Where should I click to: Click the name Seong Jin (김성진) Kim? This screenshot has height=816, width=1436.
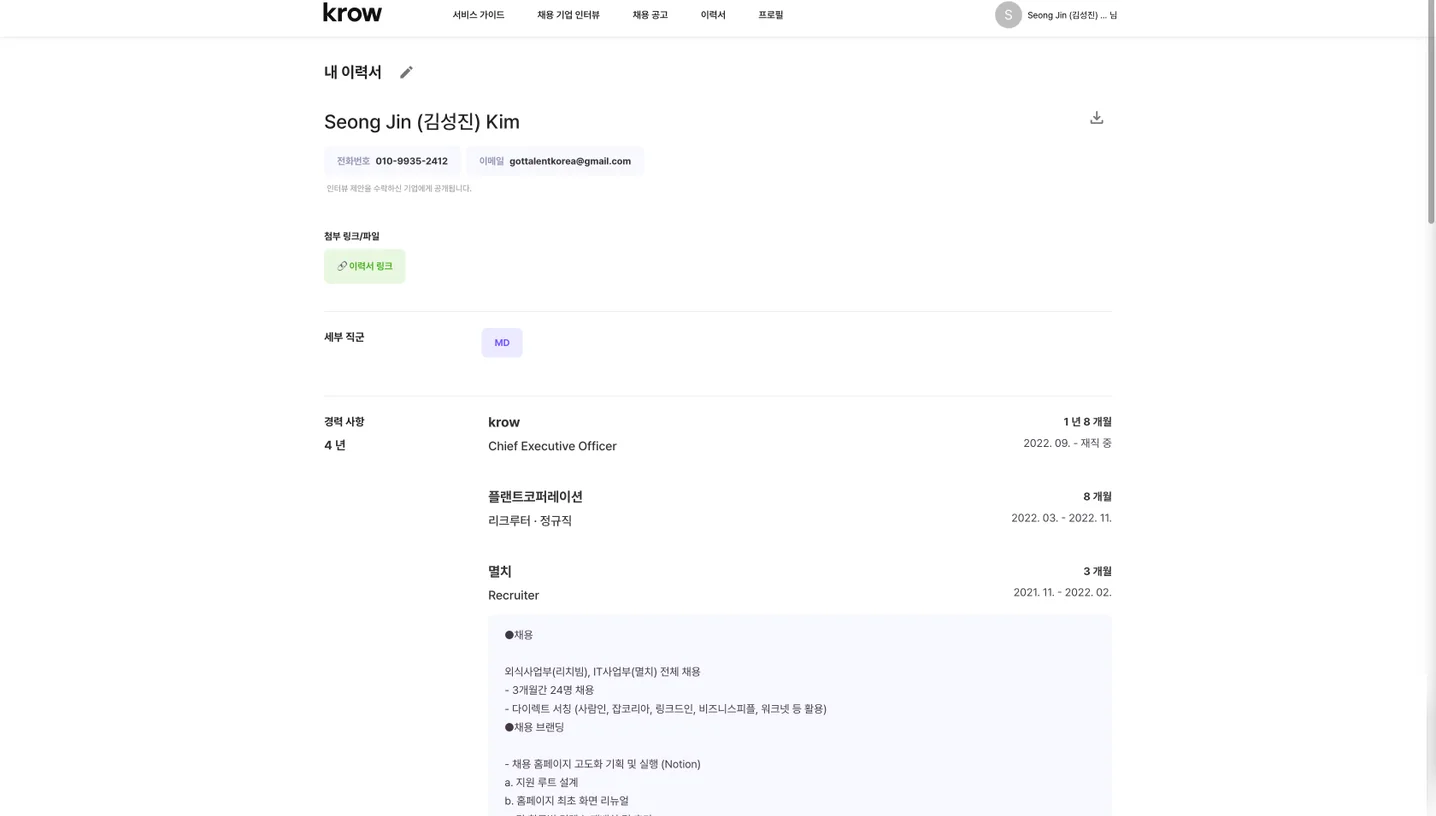point(422,122)
